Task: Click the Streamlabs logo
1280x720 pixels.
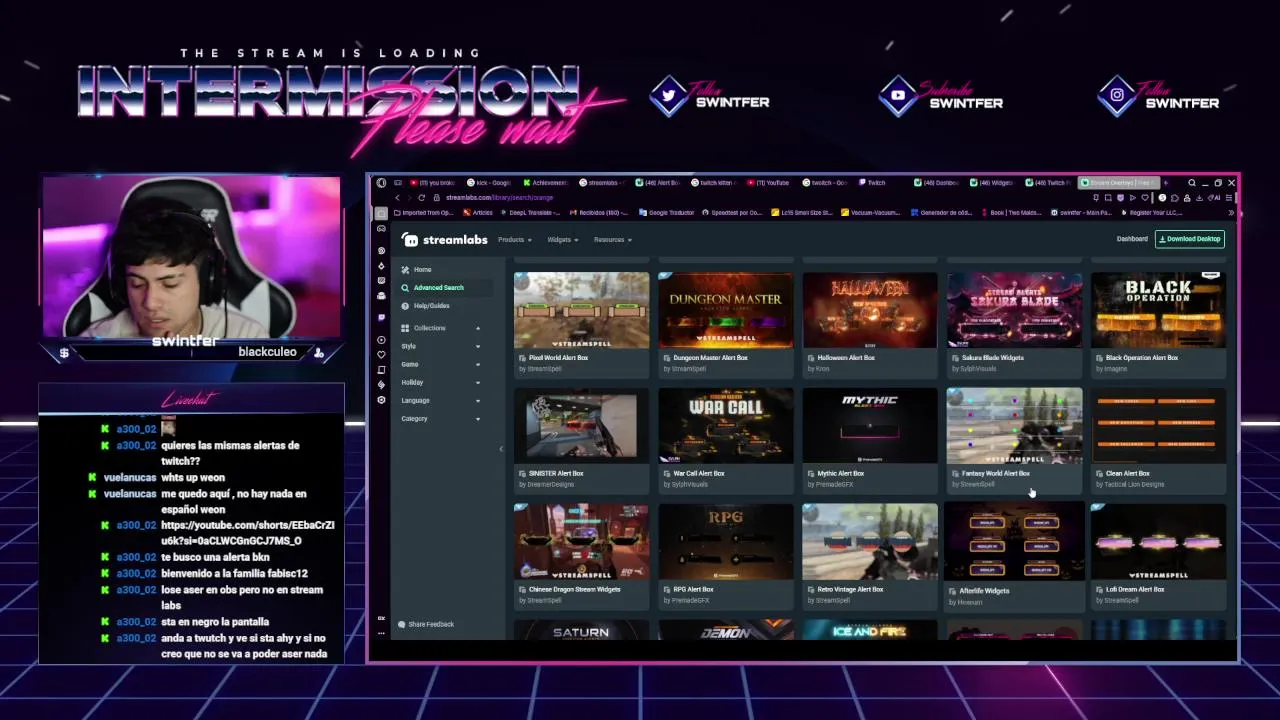Action: coord(446,240)
